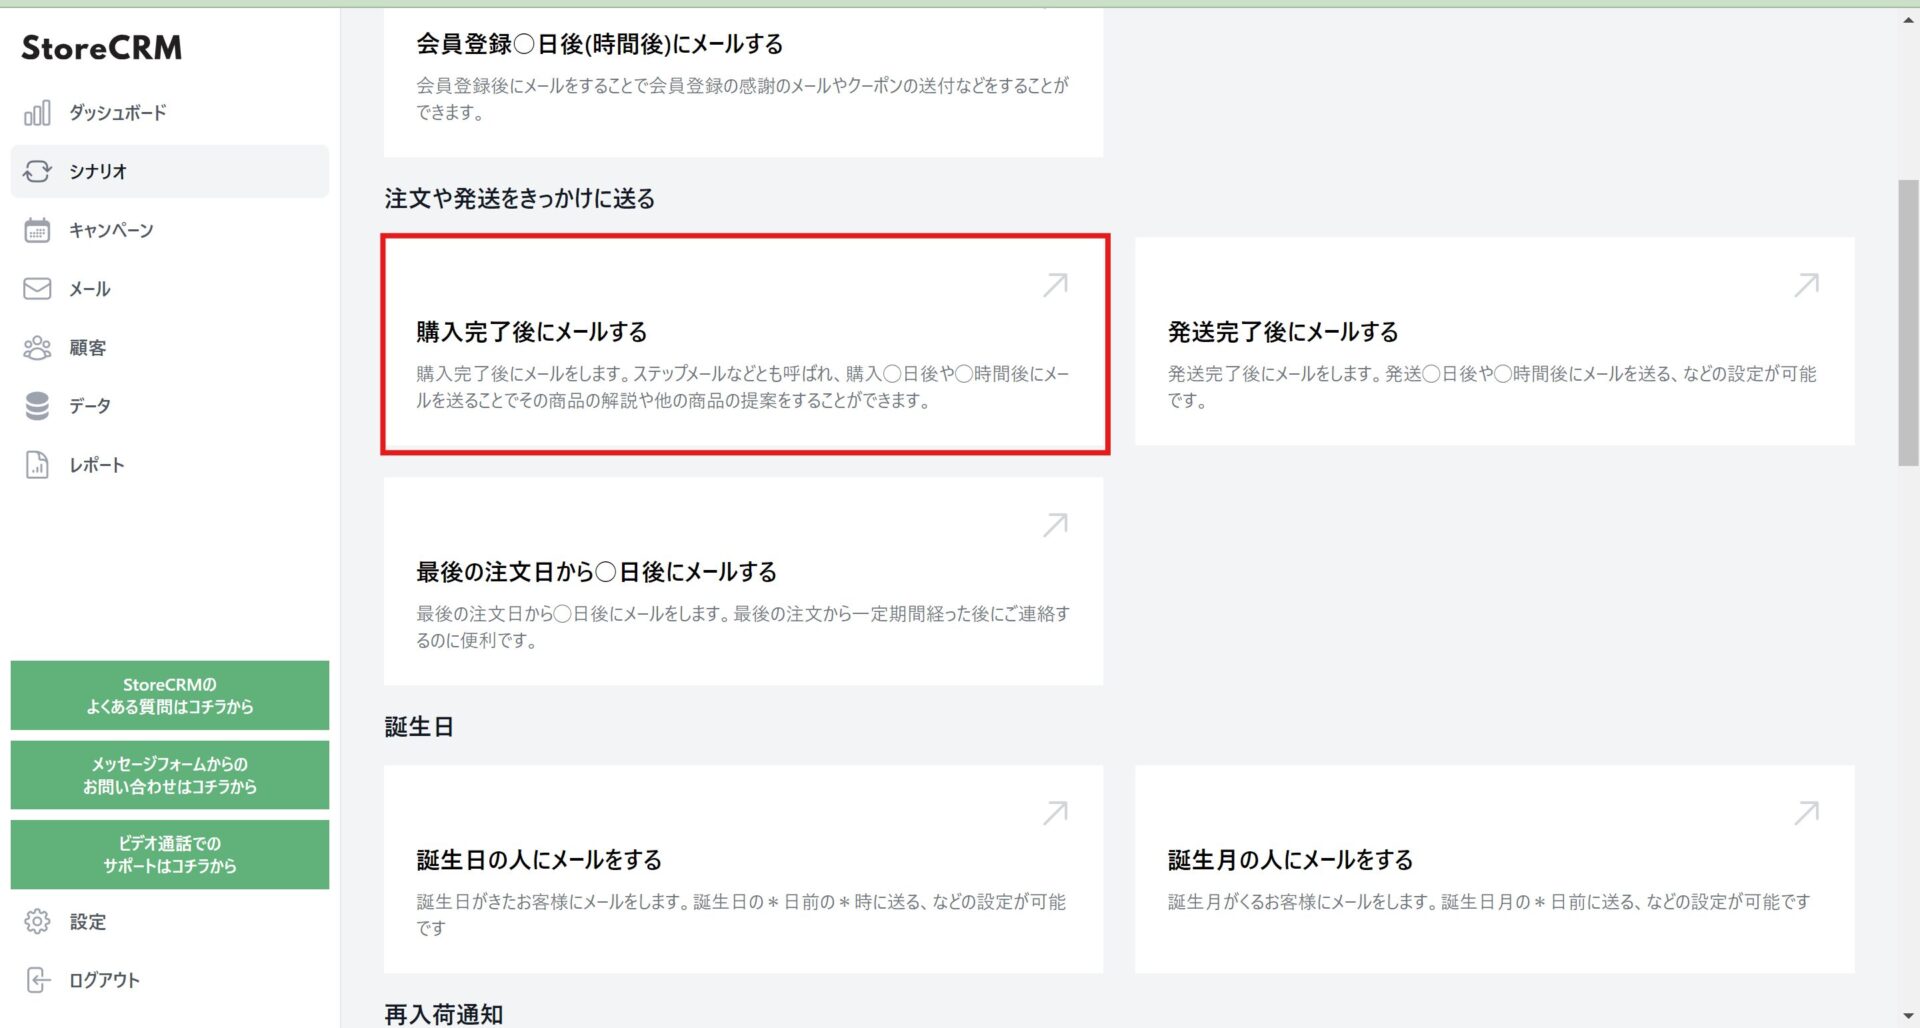Click description text of 最後の注文日 card
1920x1028 pixels.
(743, 627)
